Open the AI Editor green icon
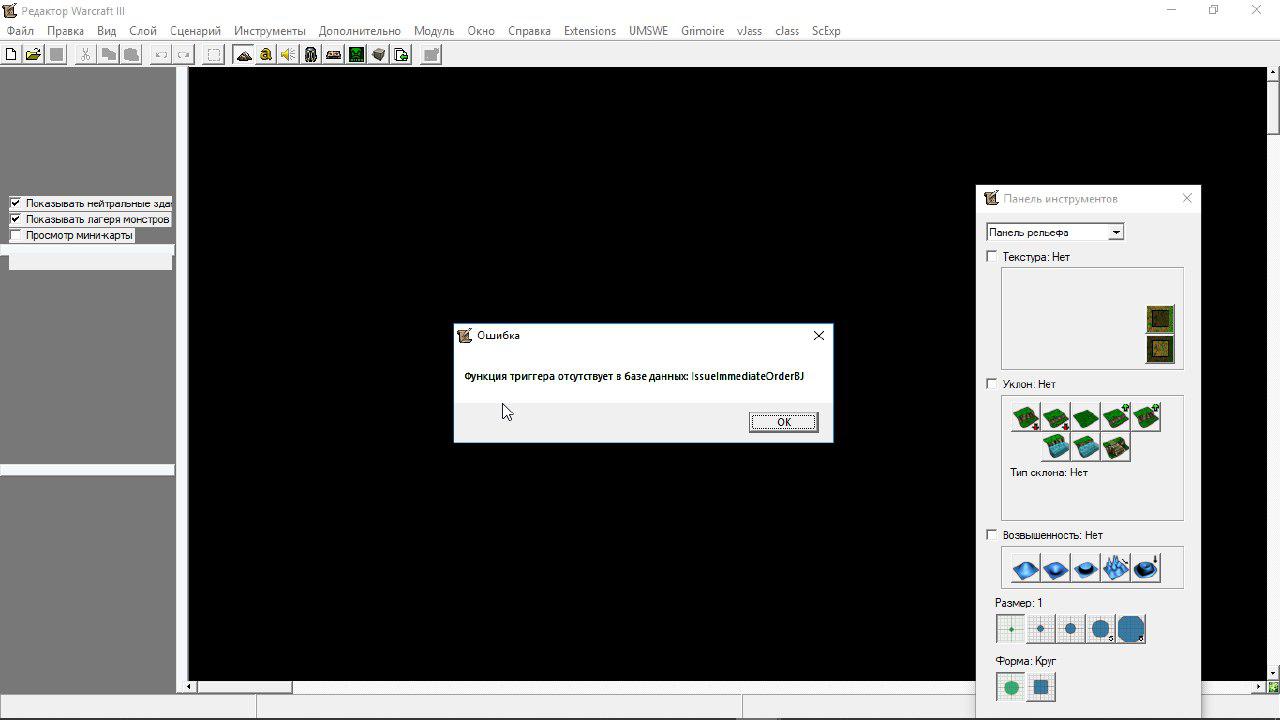 (x=356, y=55)
